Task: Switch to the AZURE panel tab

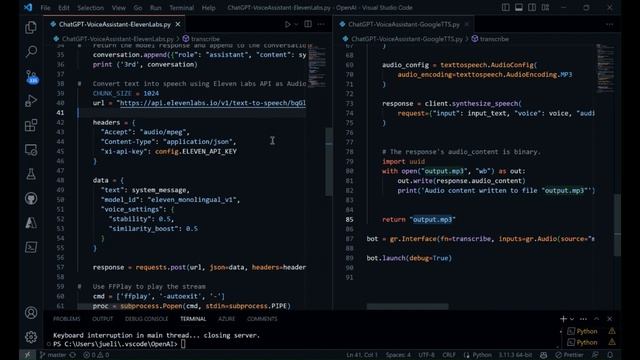Action: coord(227,319)
